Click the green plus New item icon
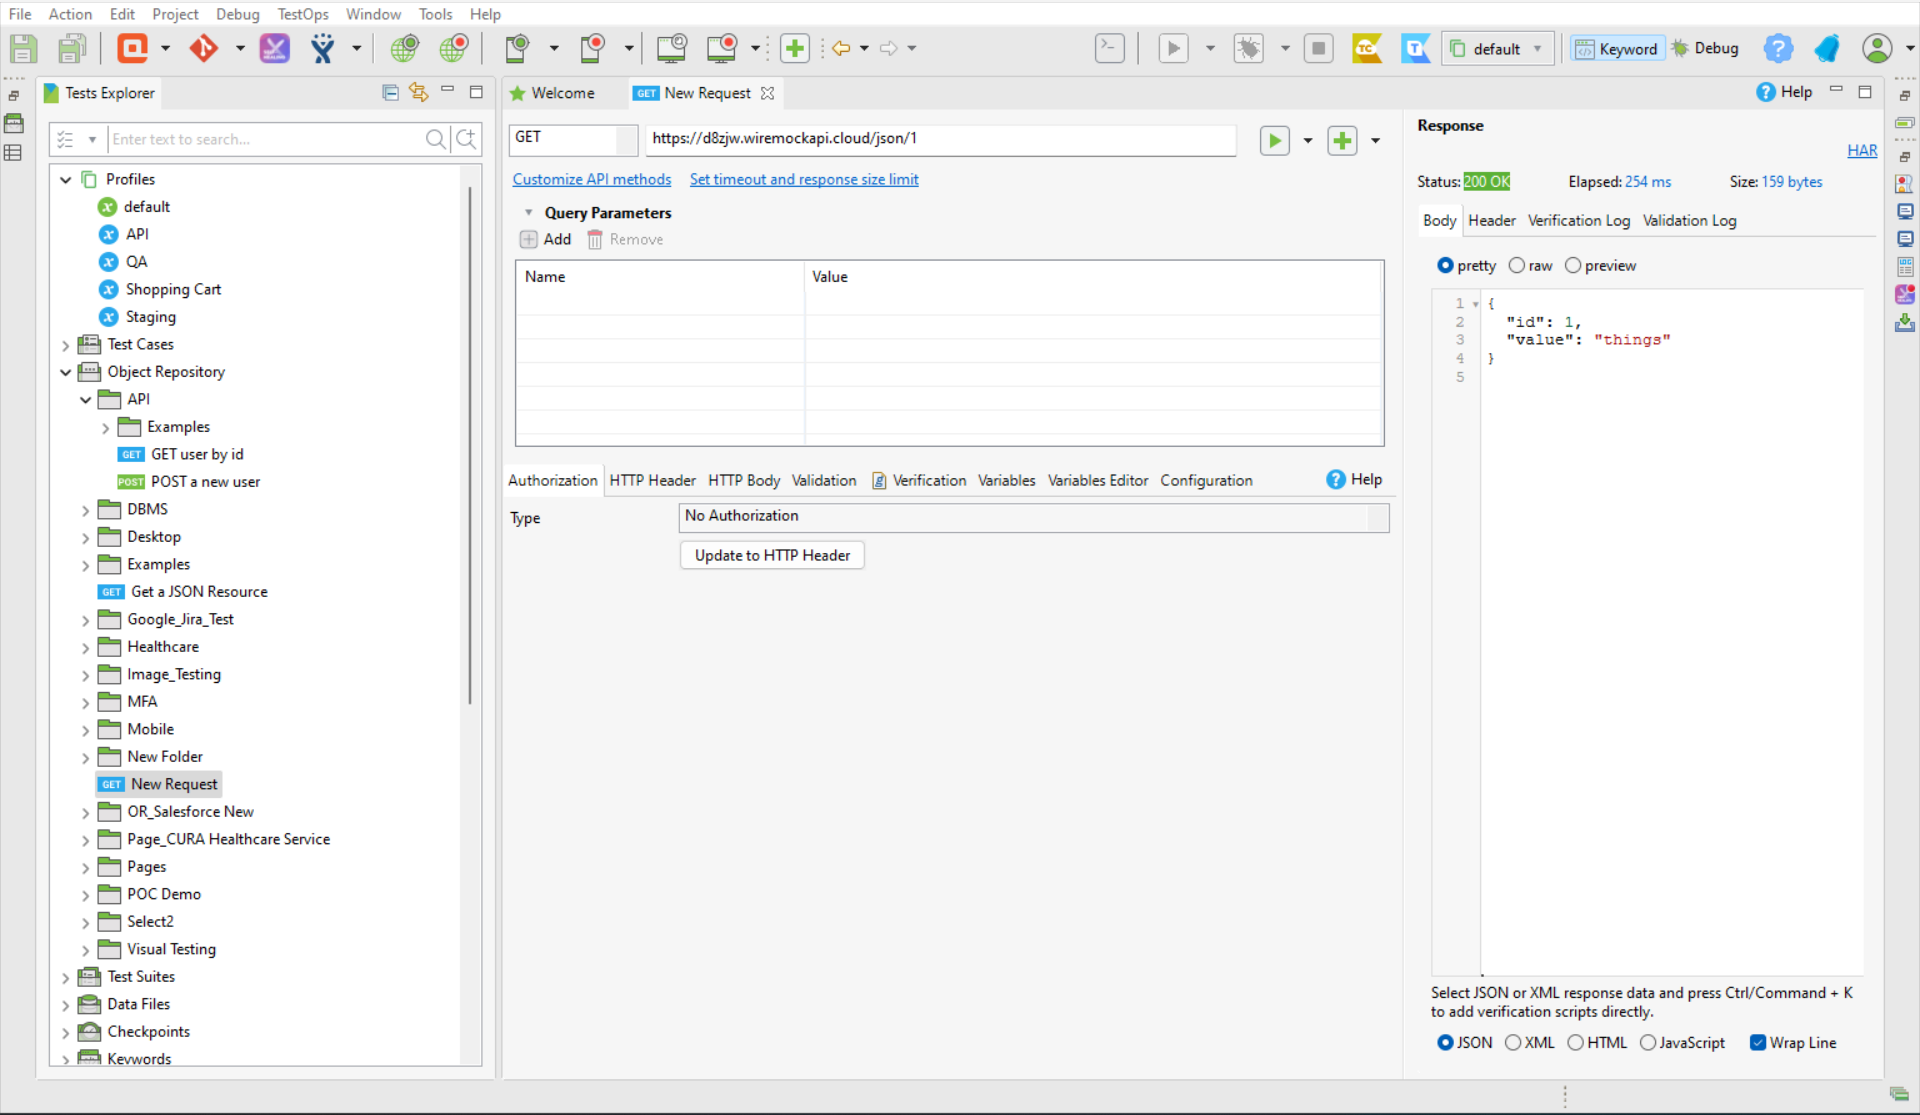 (x=795, y=48)
